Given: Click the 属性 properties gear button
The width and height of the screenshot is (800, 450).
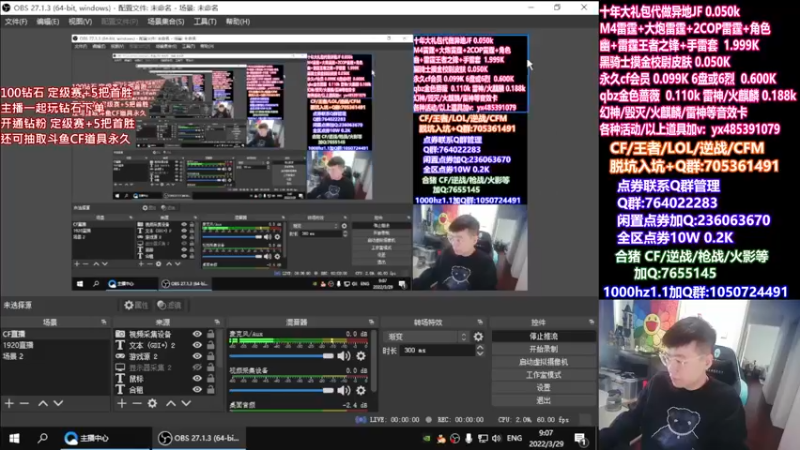Looking at the screenshot, I should point(136,305).
